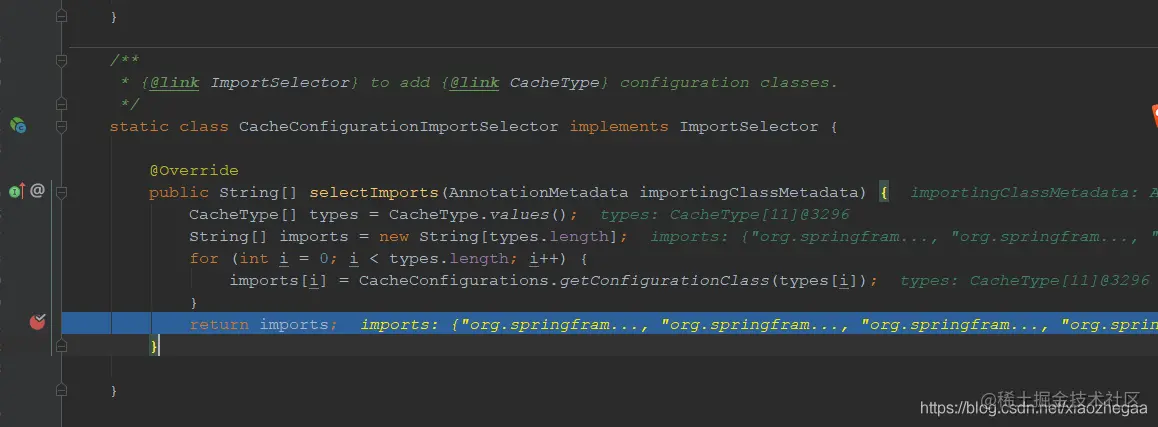This screenshot has height=427, width=1158.
Task: Toggle the breakpoint on the return imports line
Action: [x=37, y=321]
